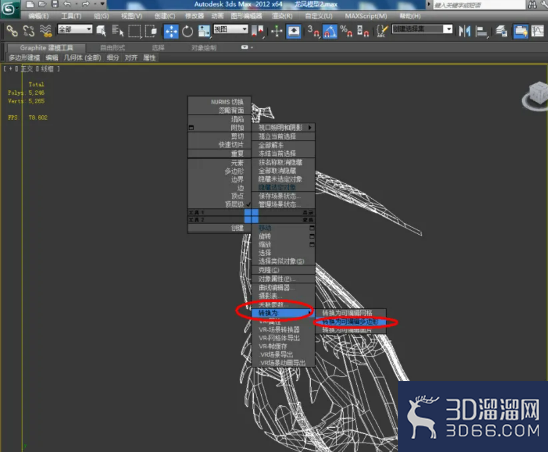548x452 pixels.
Task: Switch to 对象绘制 ribbon tab
Action: (x=204, y=48)
